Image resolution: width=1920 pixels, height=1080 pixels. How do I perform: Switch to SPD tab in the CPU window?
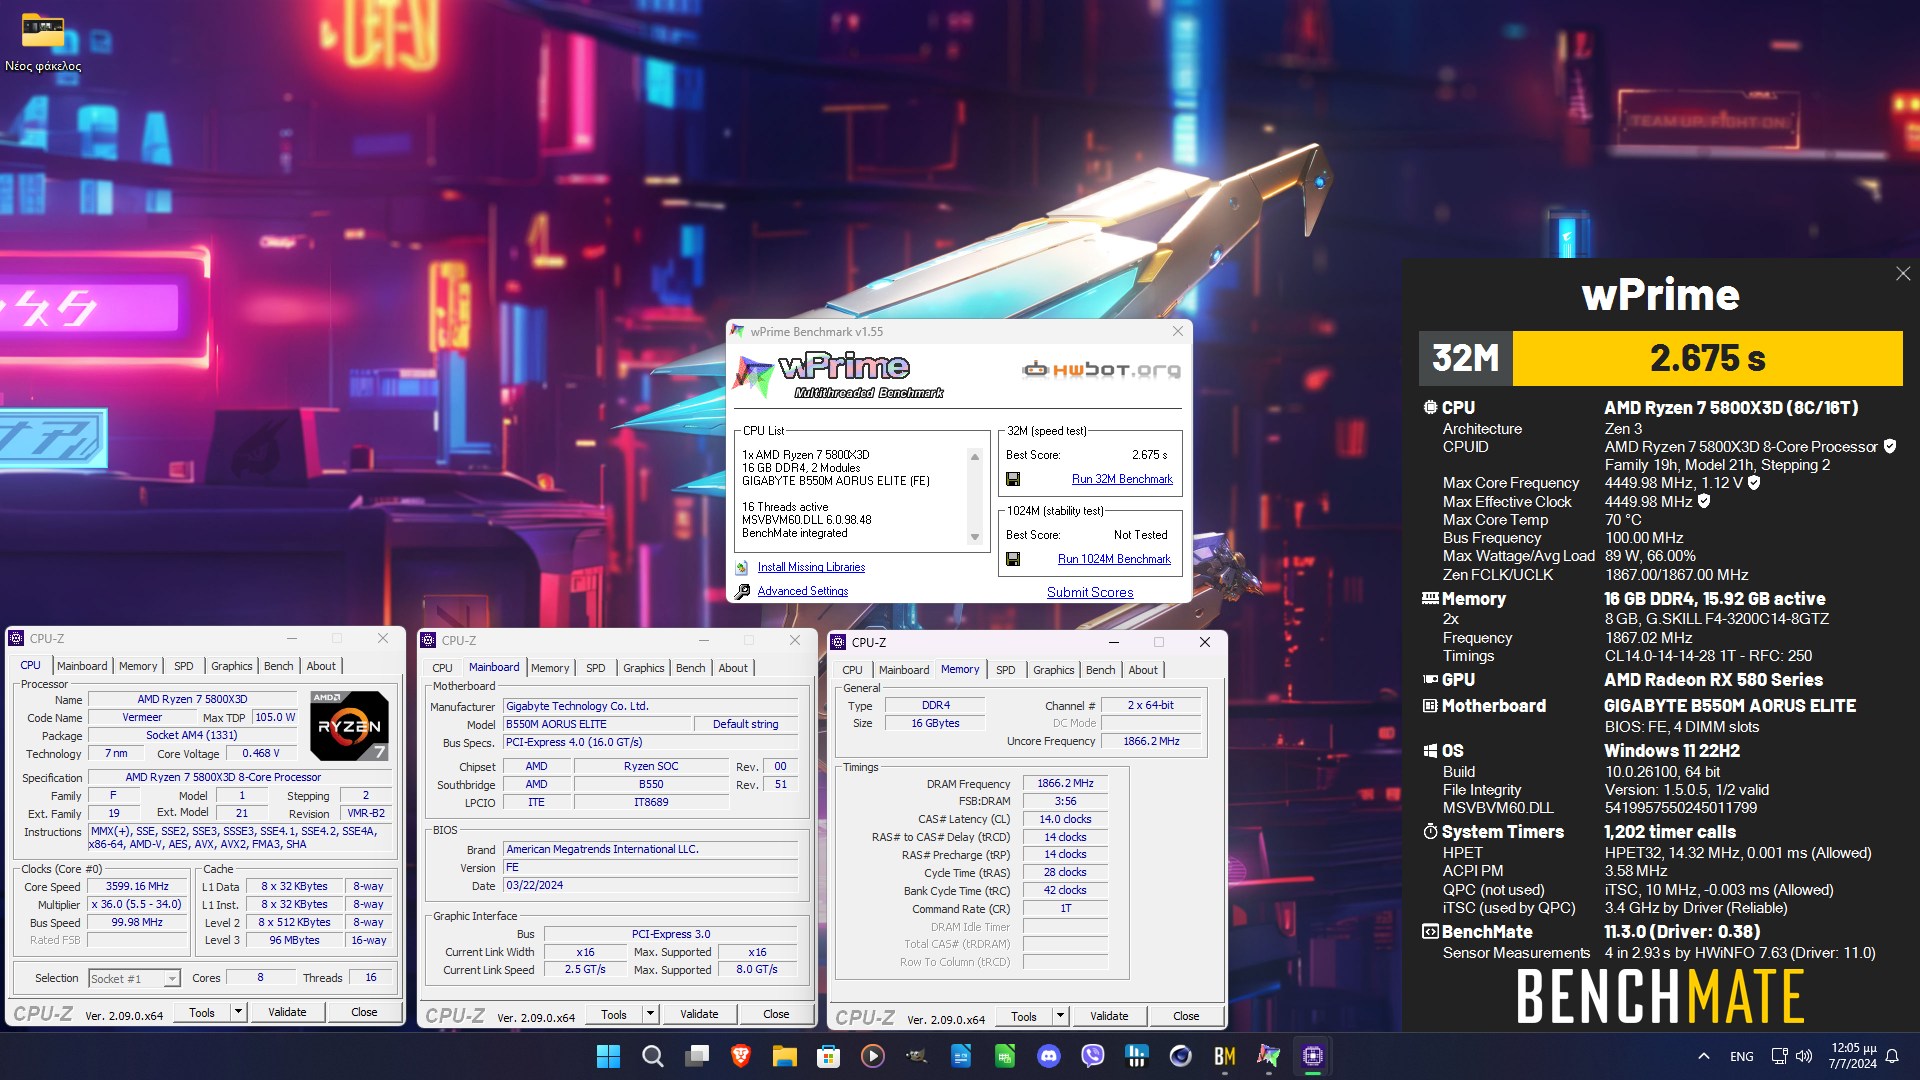coord(184,666)
